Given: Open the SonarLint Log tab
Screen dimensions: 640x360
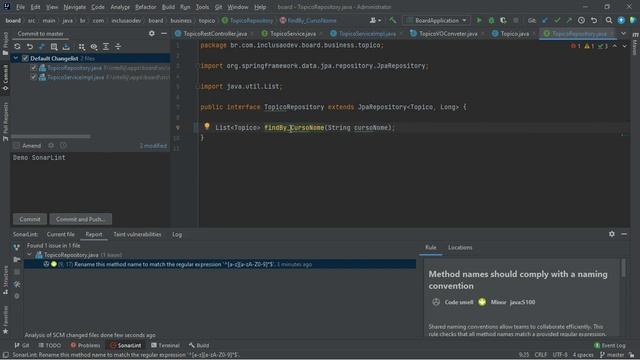Looking at the screenshot, I should click(177, 234).
